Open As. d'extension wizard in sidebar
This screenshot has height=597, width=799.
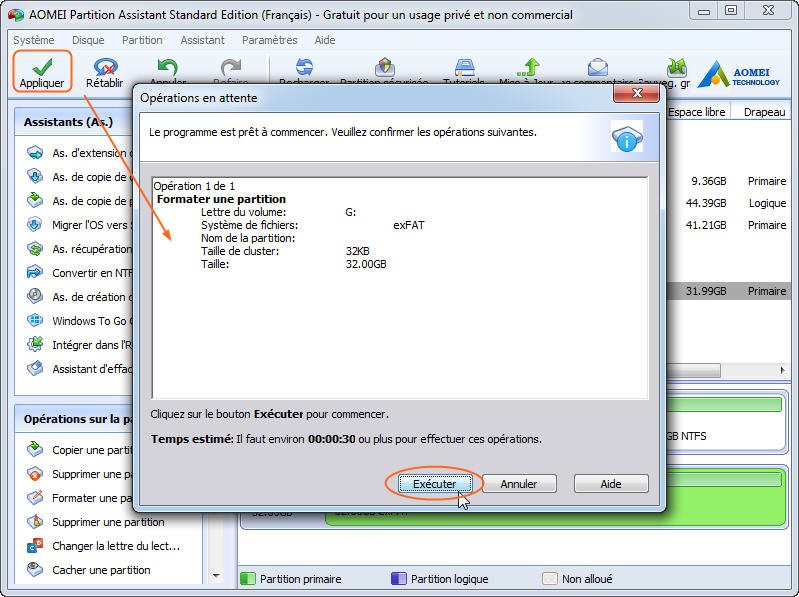tap(79, 153)
